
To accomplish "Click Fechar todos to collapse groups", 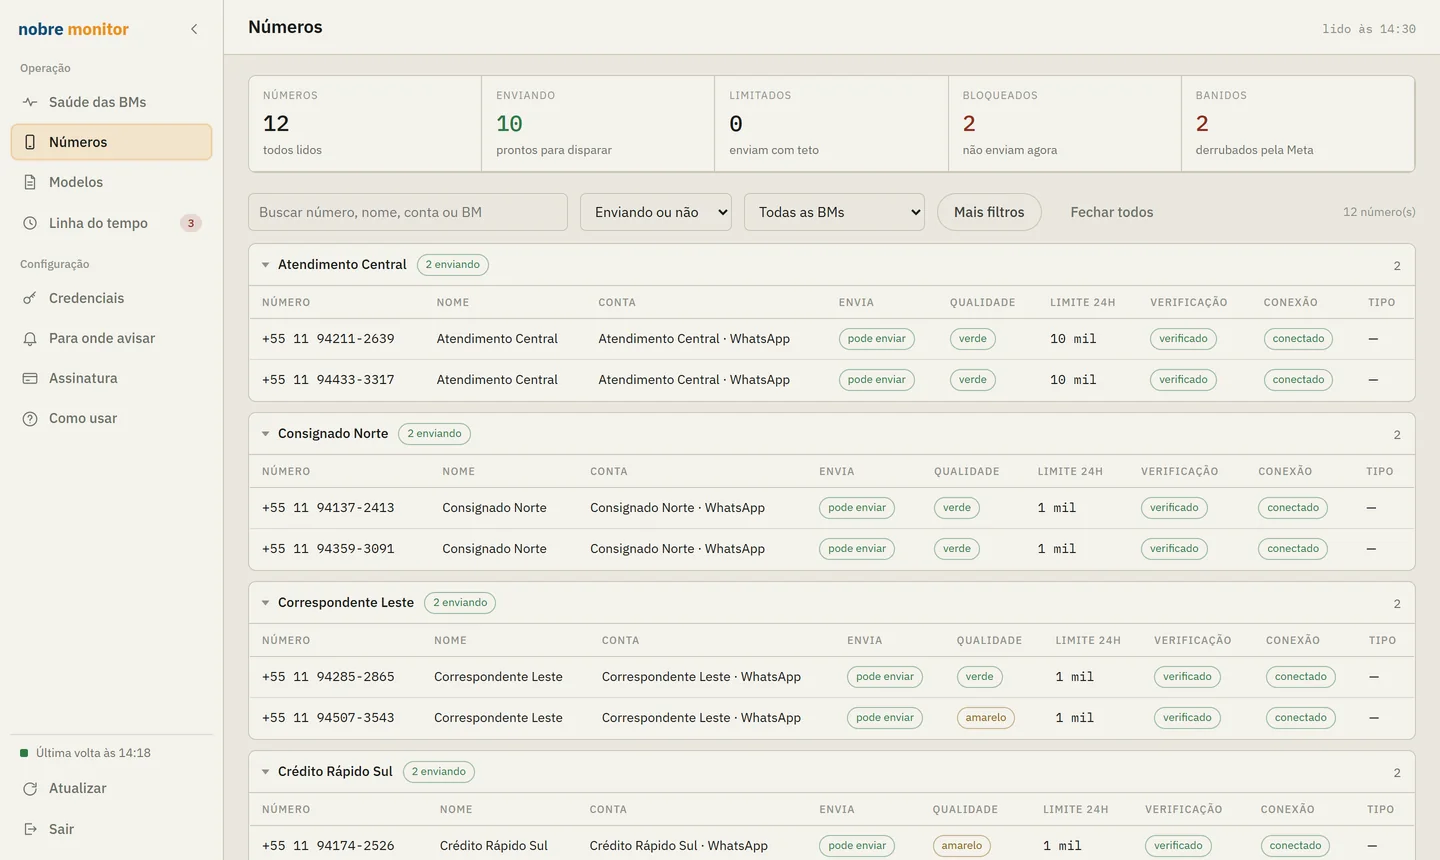I will [x=1112, y=212].
